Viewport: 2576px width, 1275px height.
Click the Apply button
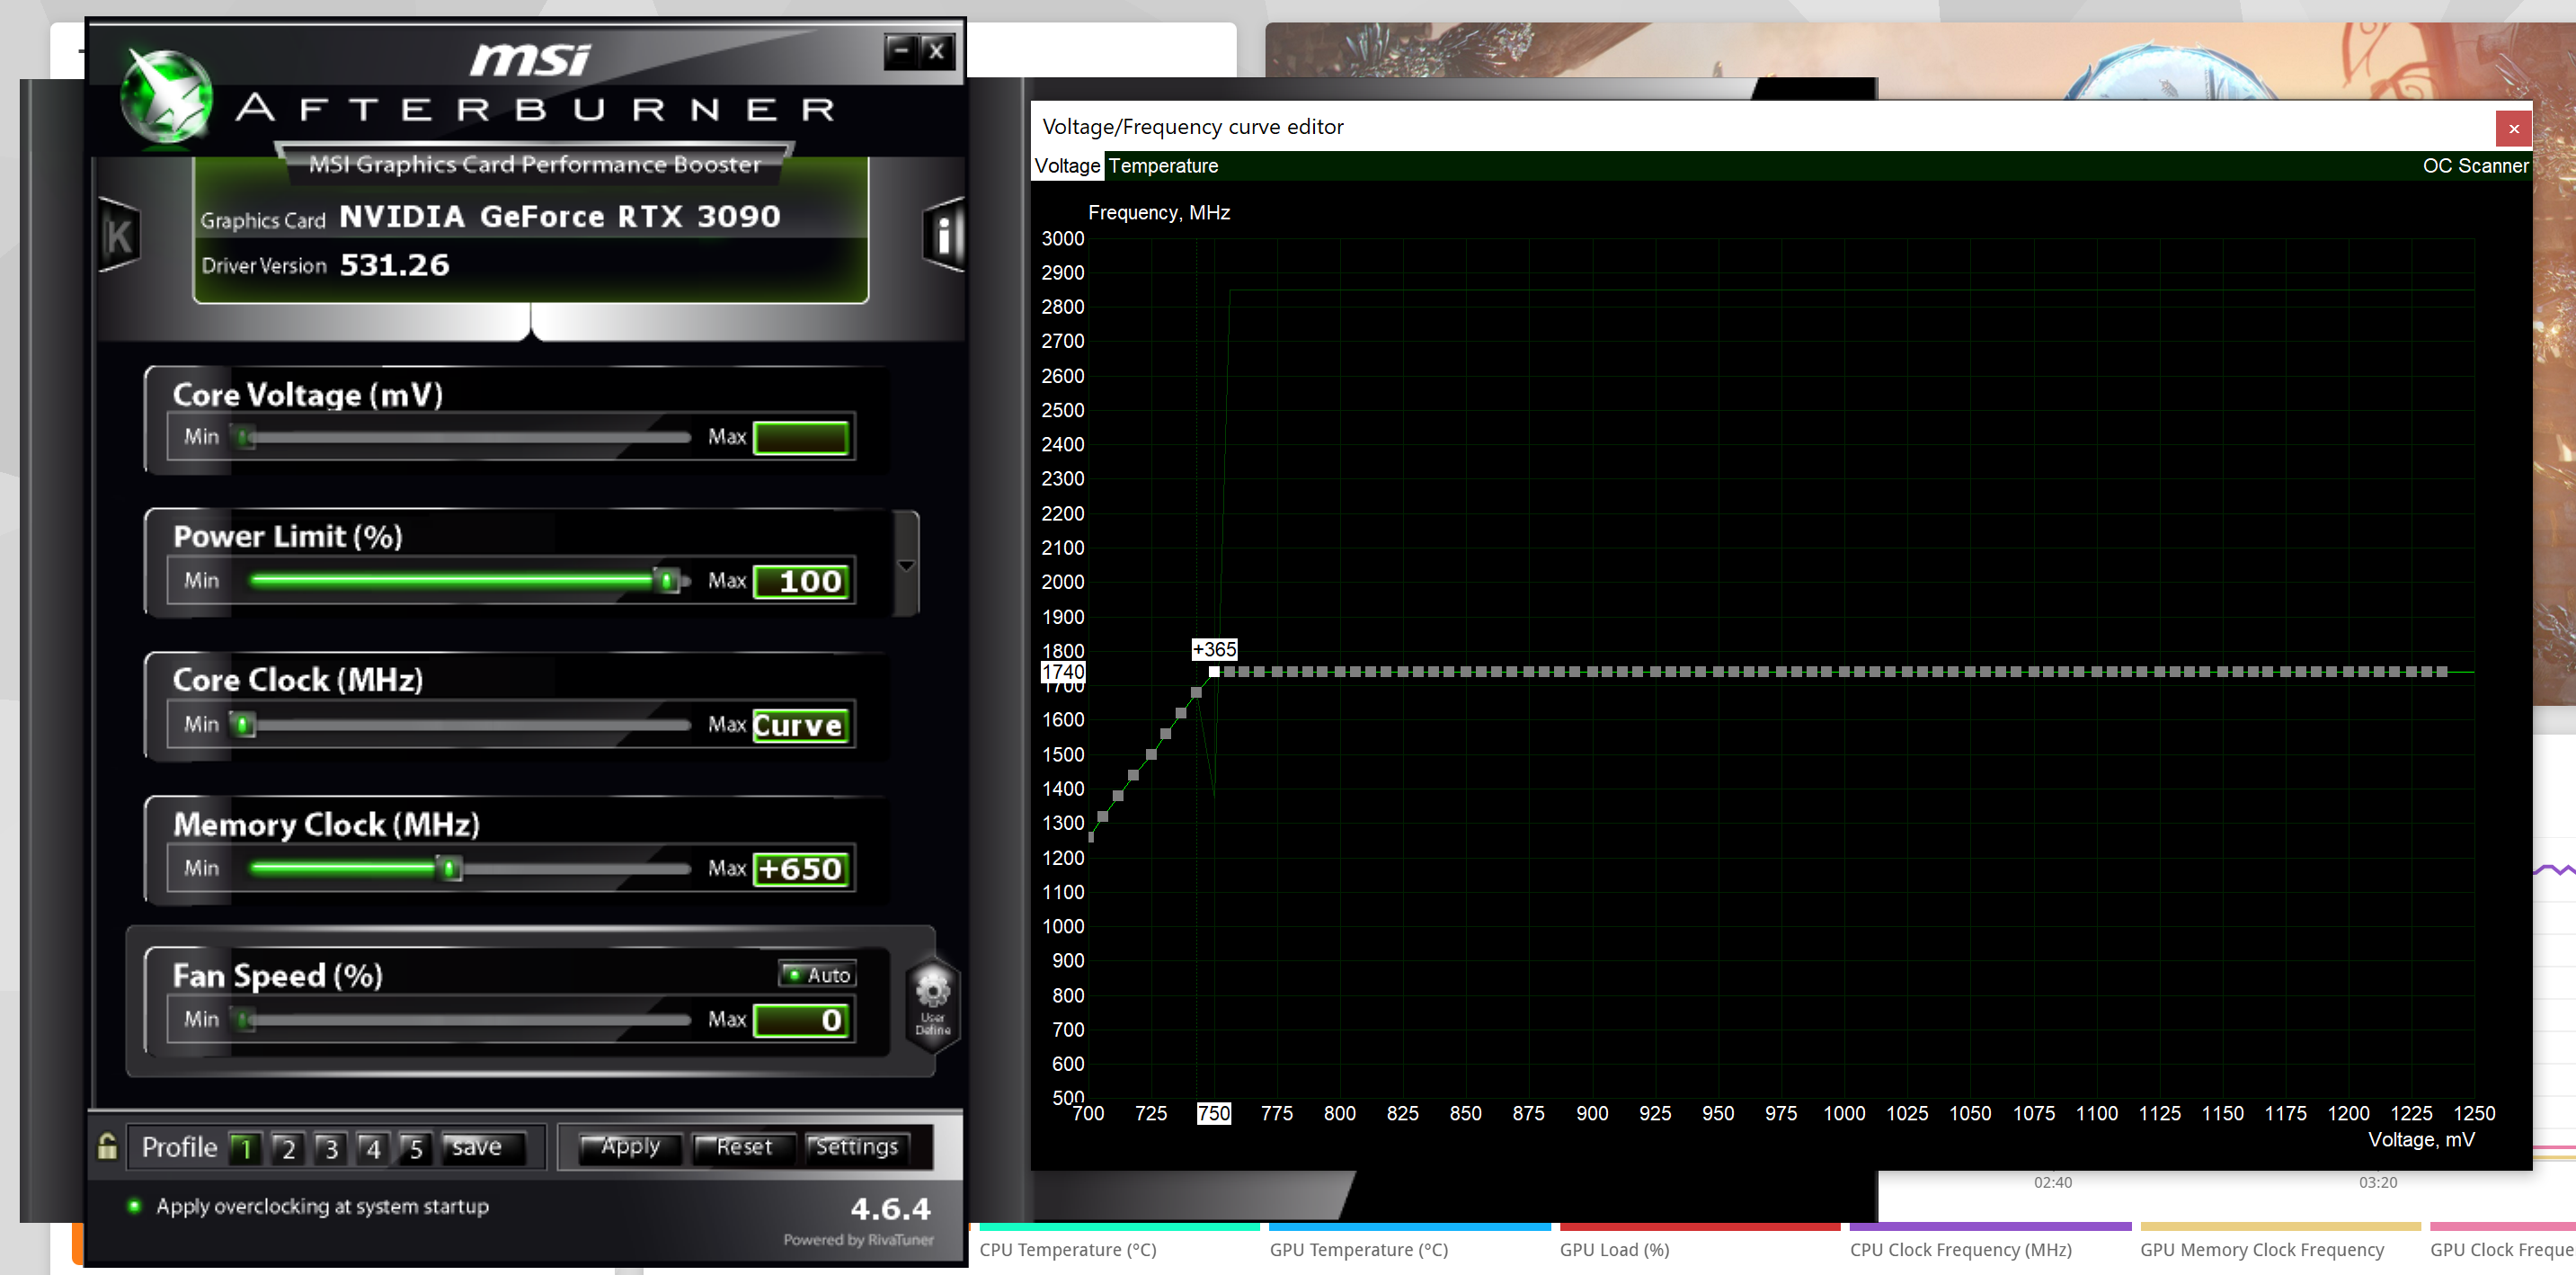click(630, 1147)
